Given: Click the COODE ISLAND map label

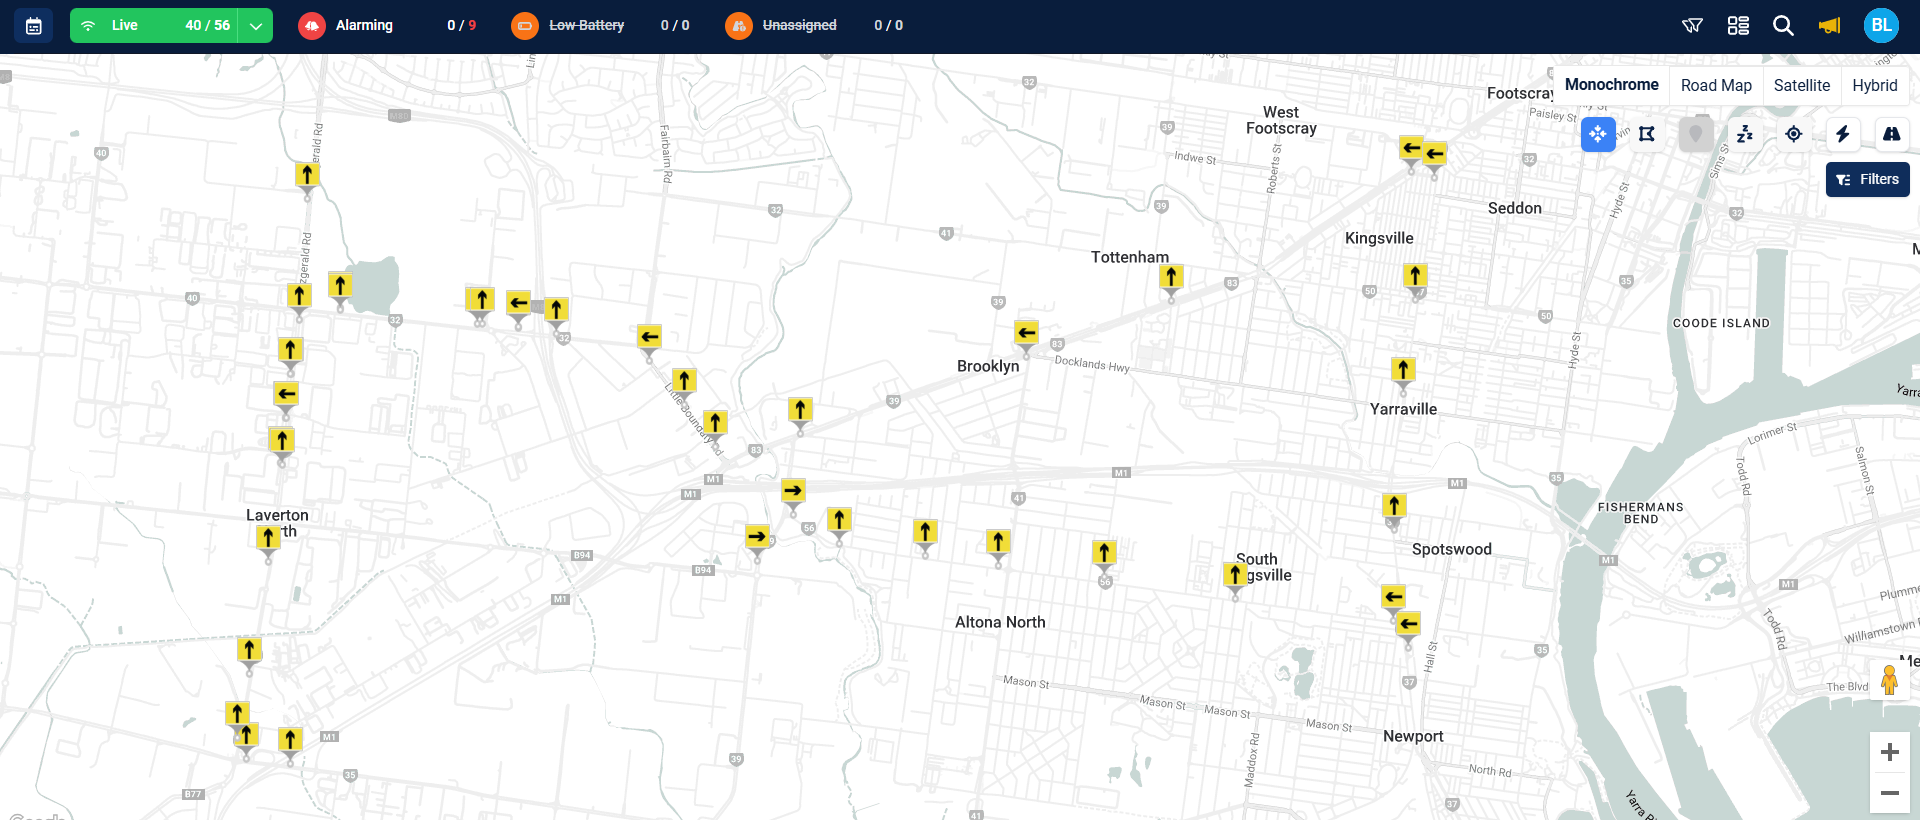Looking at the screenshot, I should tap(1721, 323).
